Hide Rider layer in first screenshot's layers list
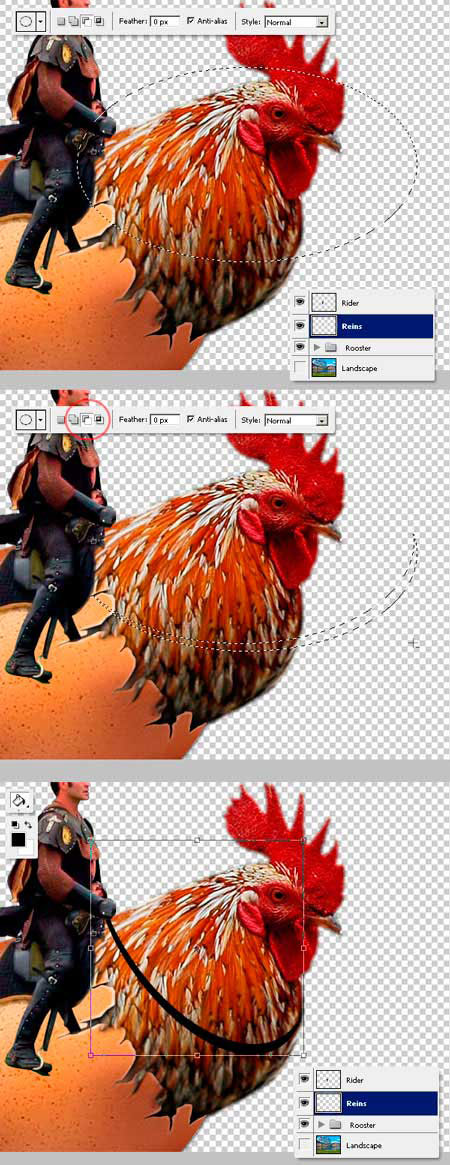Image resolution: width=450 pixels, height=1165 pixels. (x=300, y=304)
